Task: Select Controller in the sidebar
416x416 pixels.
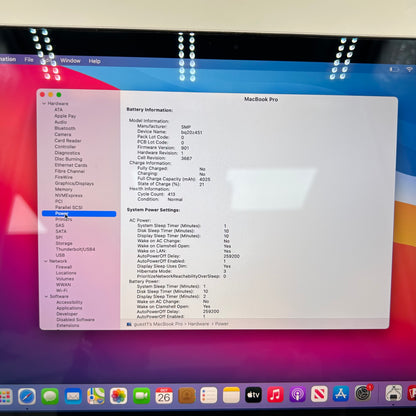Action: point(65,147)
